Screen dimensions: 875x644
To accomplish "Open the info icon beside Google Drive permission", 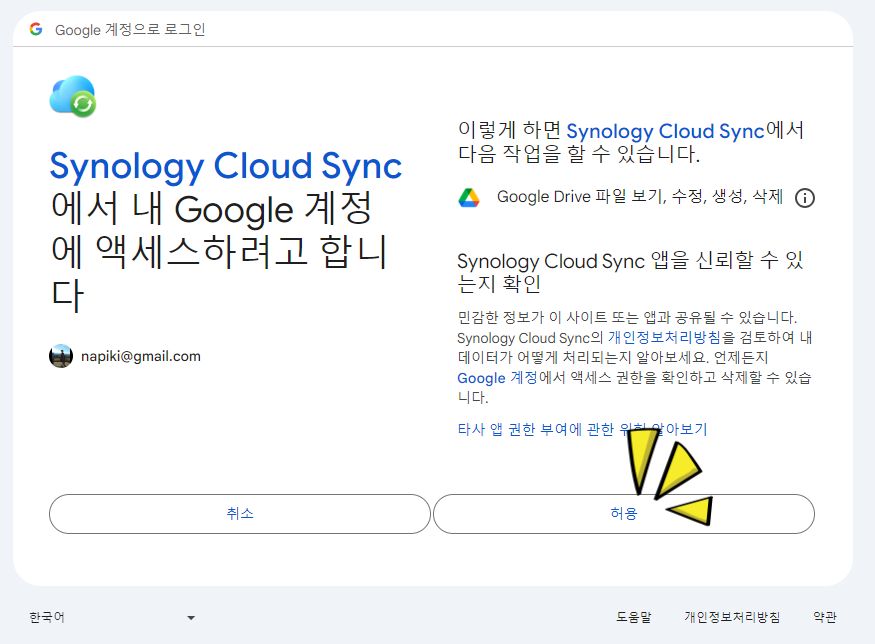I will (x=805, y=198).
